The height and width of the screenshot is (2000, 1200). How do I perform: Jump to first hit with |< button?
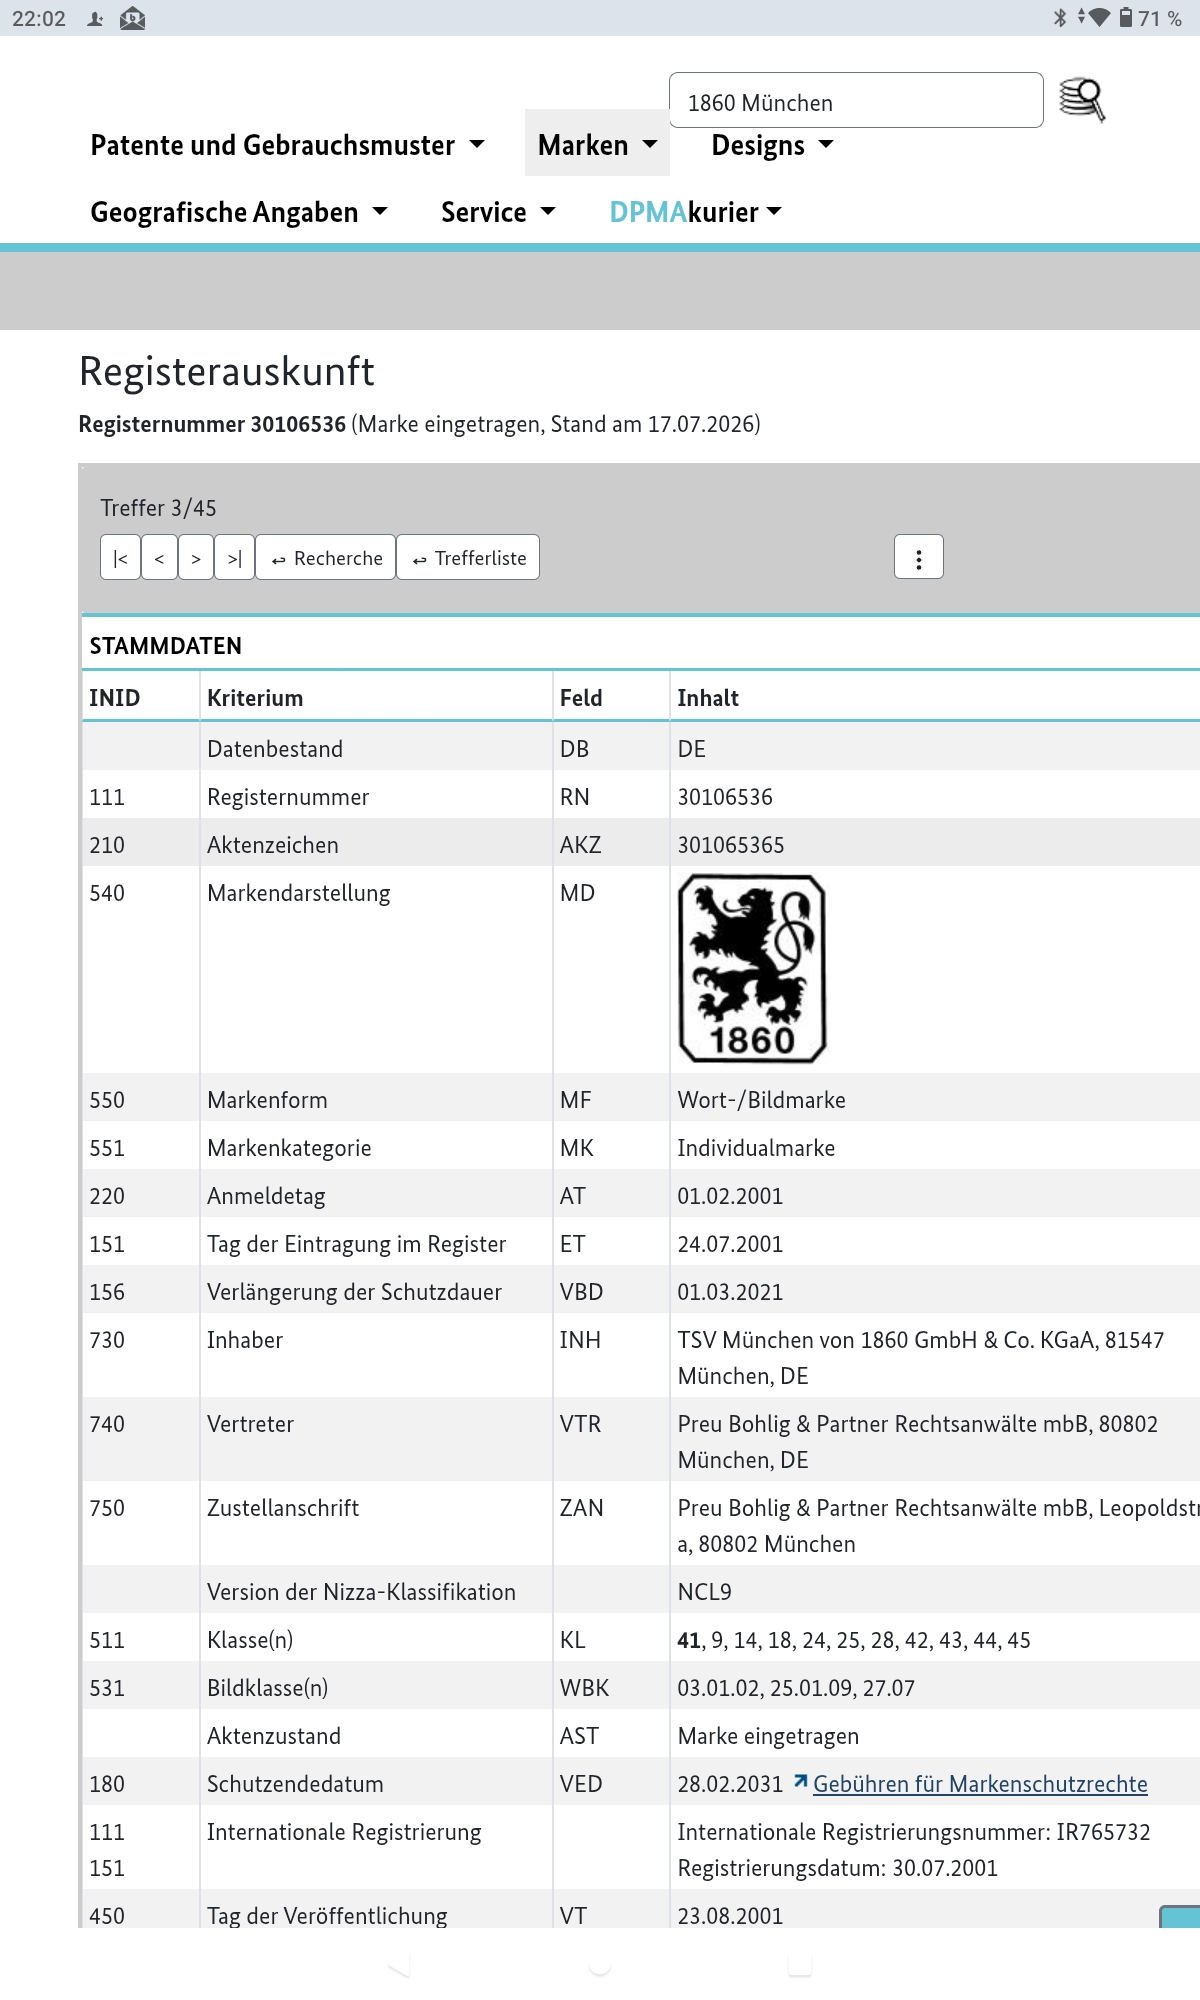120,557
